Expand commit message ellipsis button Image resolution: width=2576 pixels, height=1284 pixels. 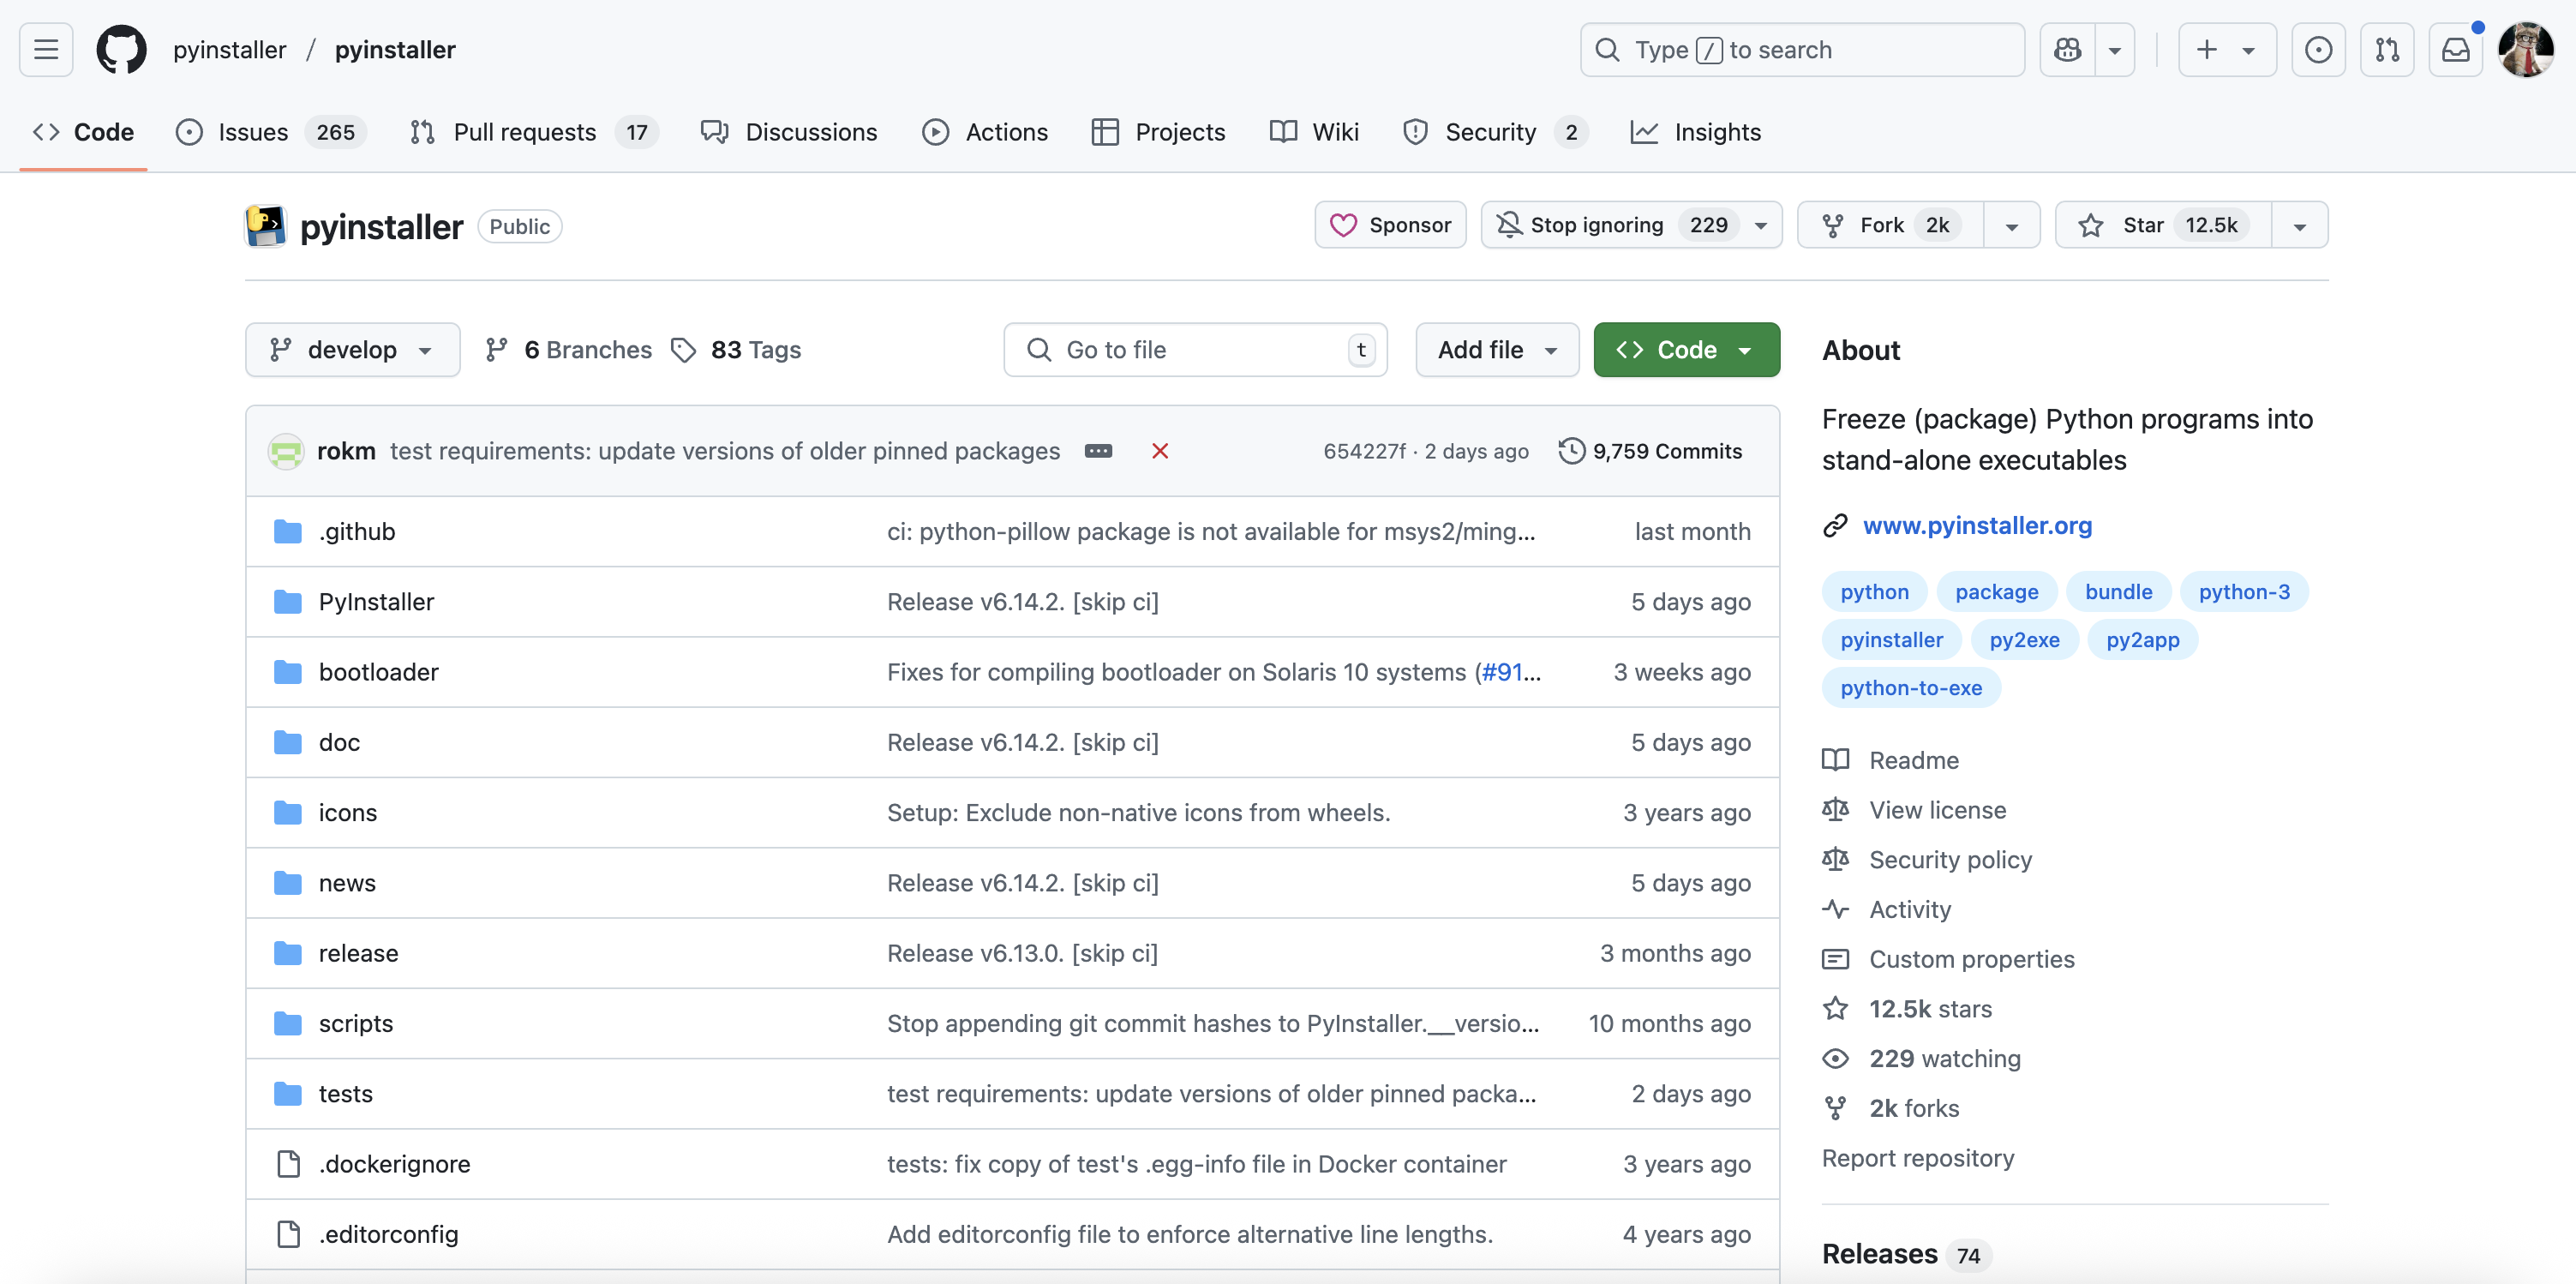click(x=1098, y=451)
